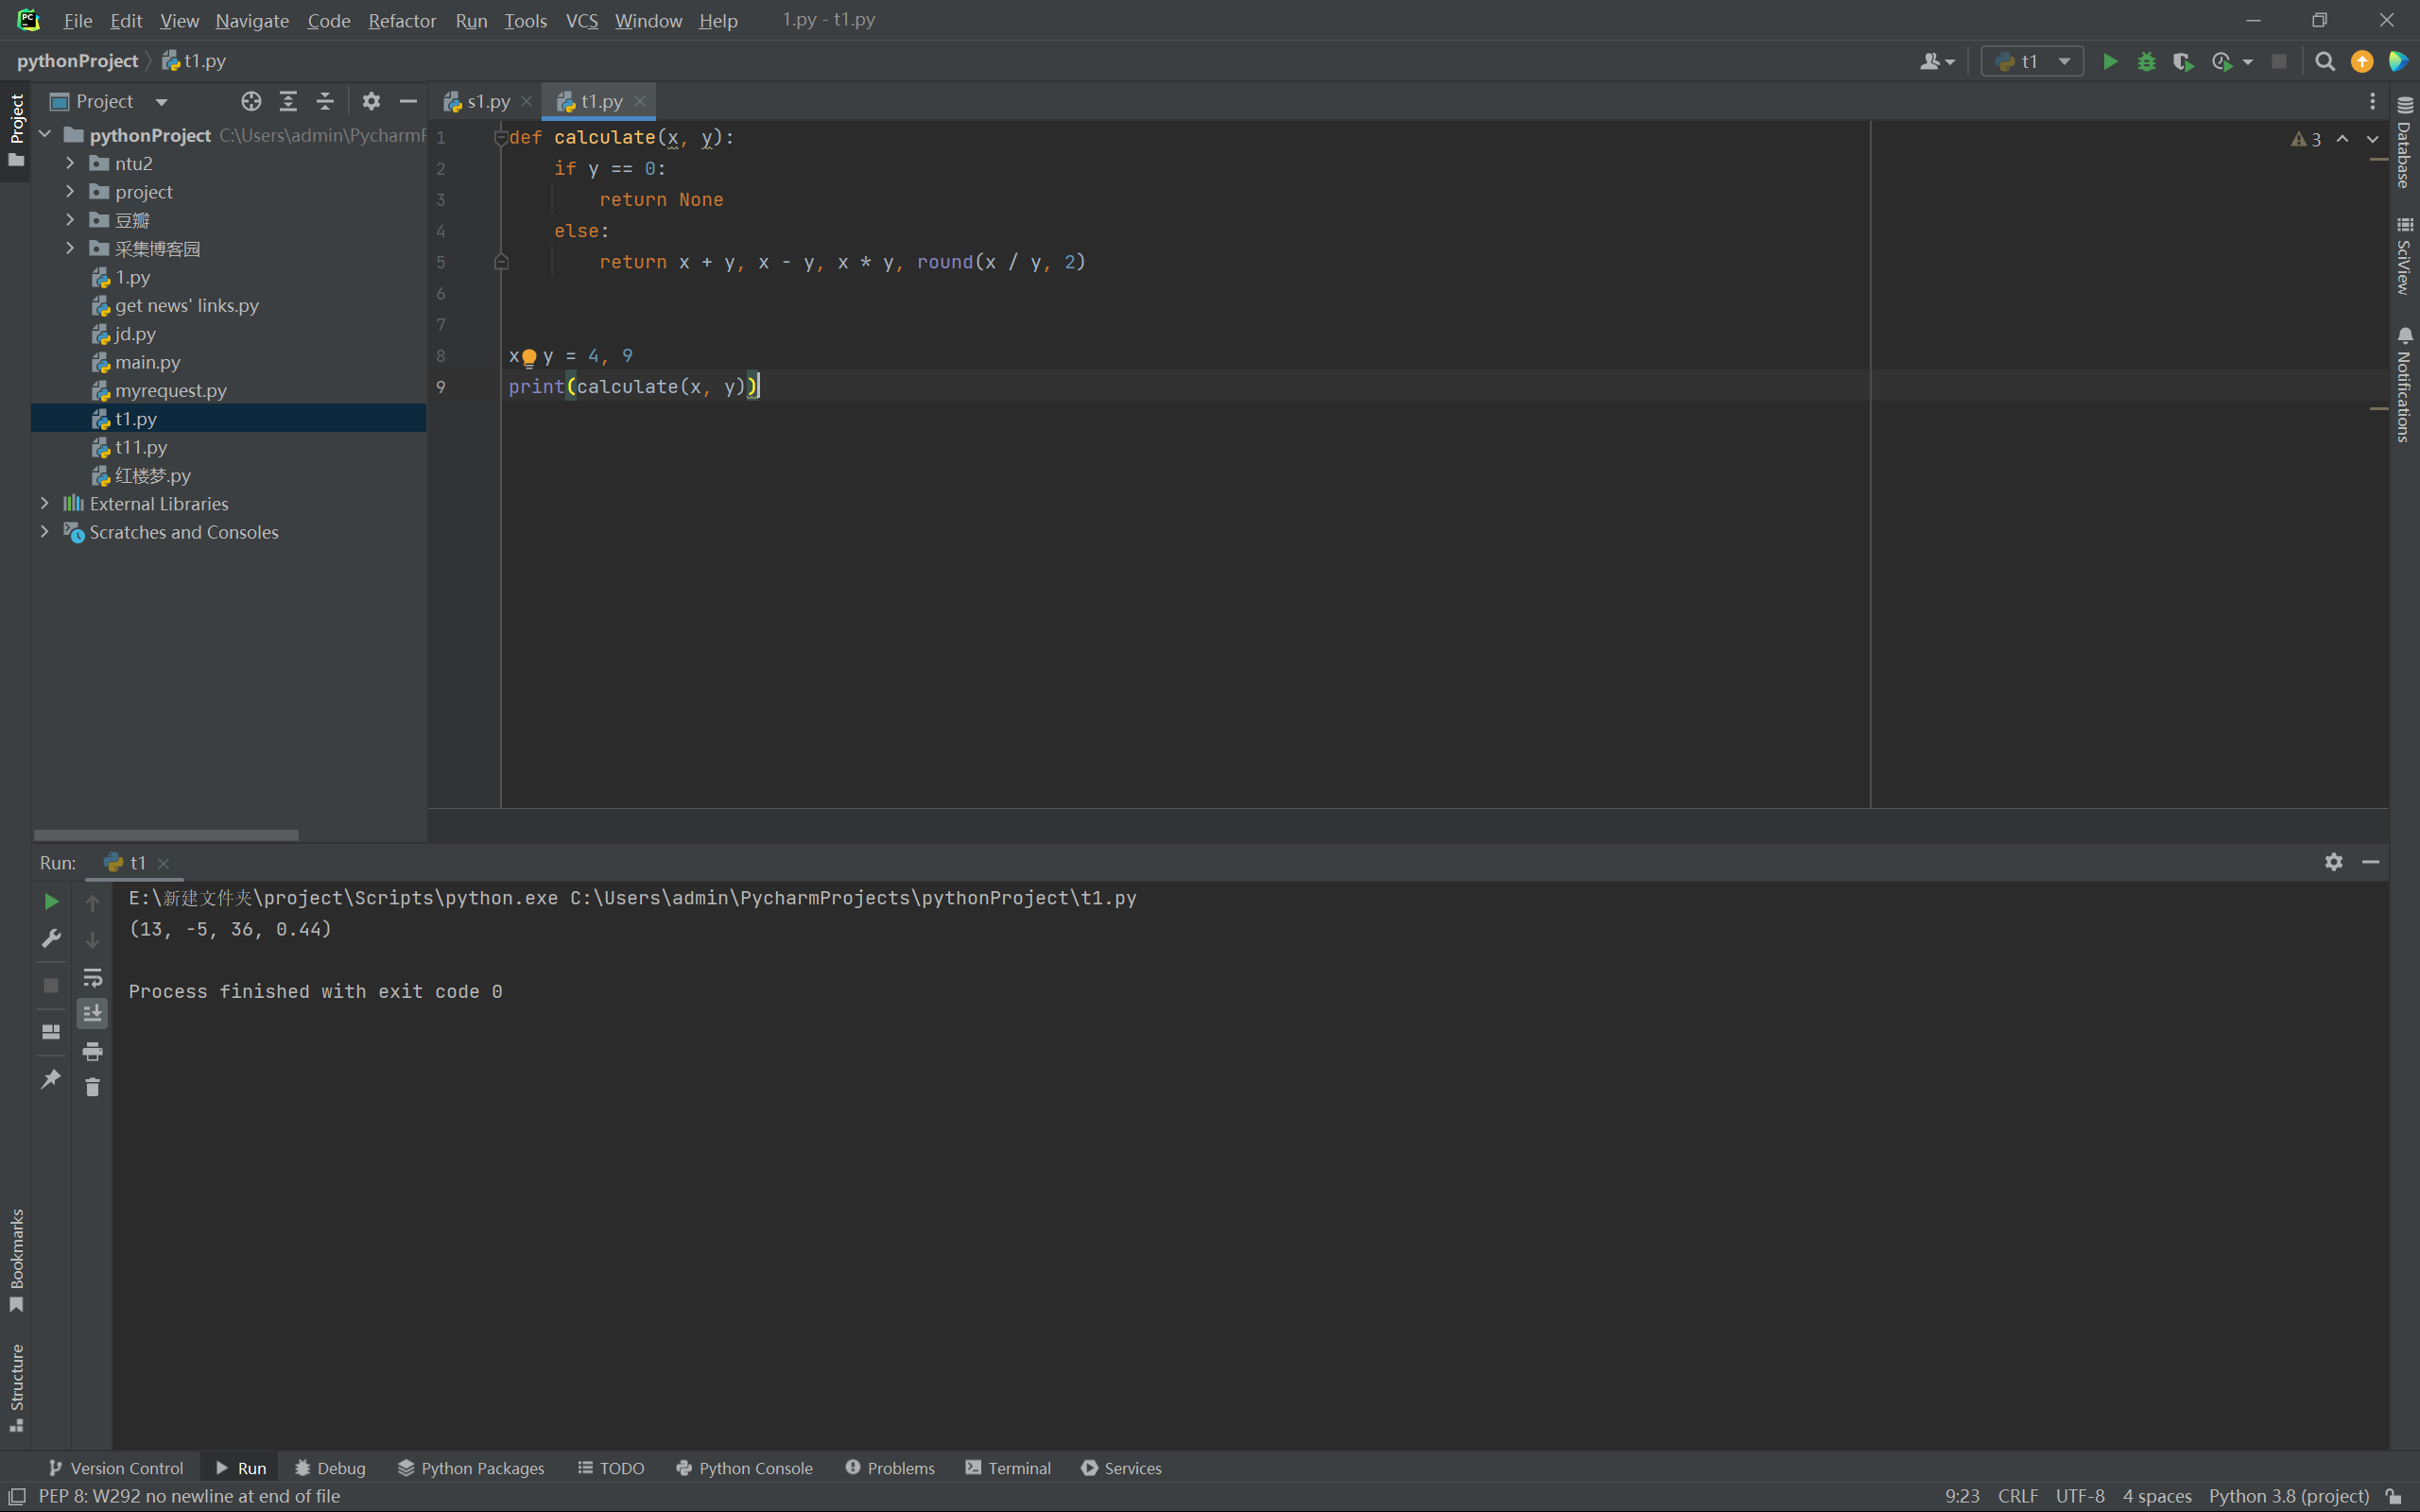Viewport: 2420px width, 1512px height.
Task: Run with Coverage shield icon
Action: click(x=2182, y=62)
